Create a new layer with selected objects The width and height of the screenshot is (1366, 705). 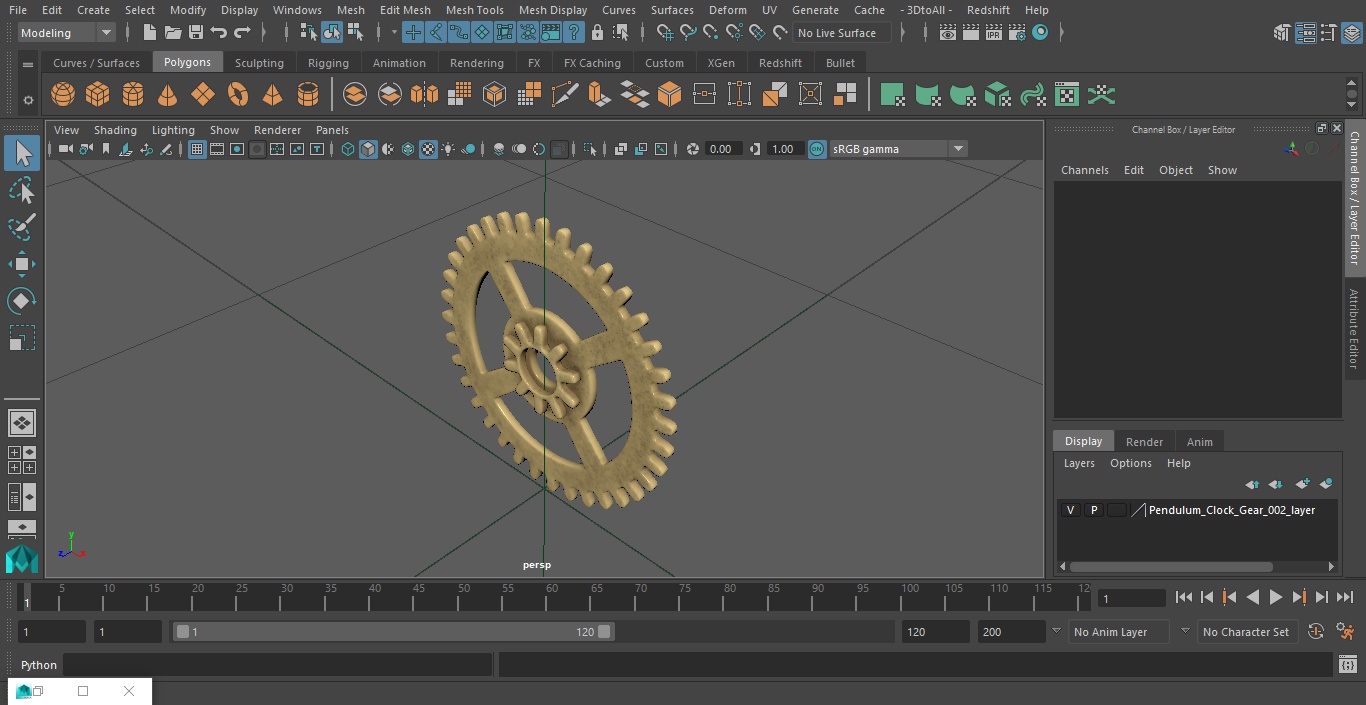[1326, 484]
